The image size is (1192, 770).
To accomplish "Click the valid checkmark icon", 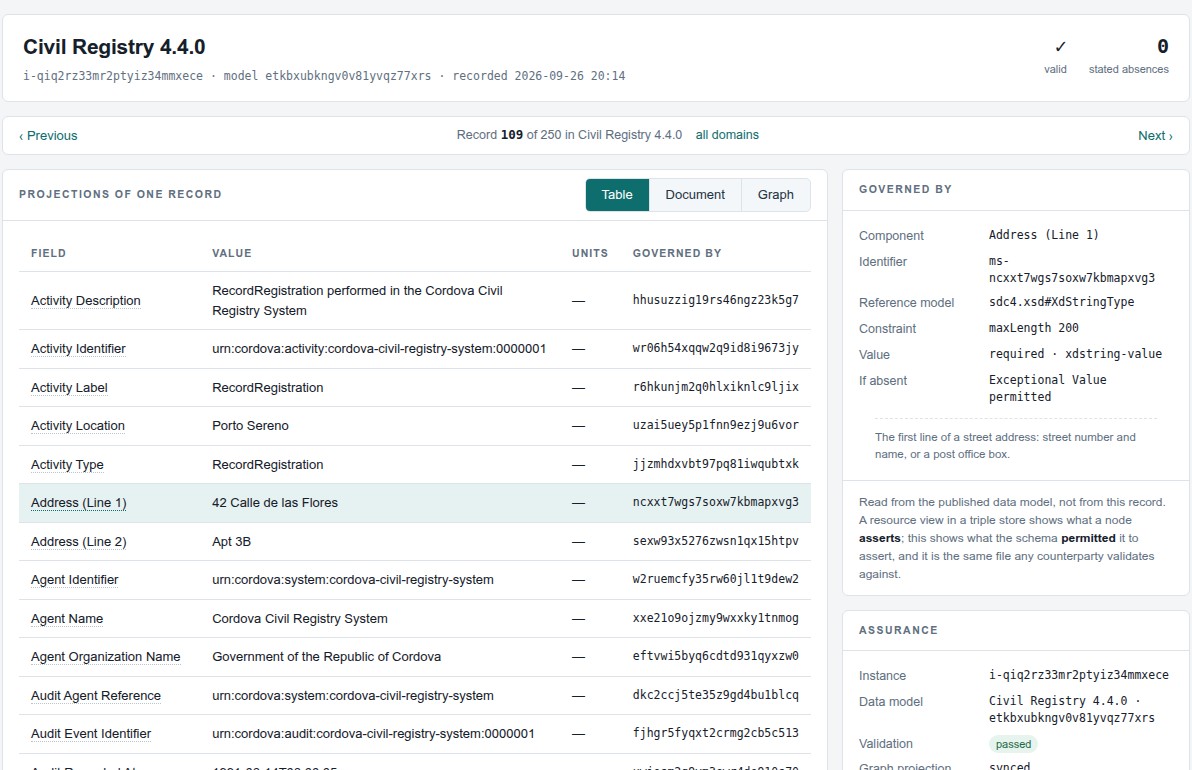I will 1060,46.
